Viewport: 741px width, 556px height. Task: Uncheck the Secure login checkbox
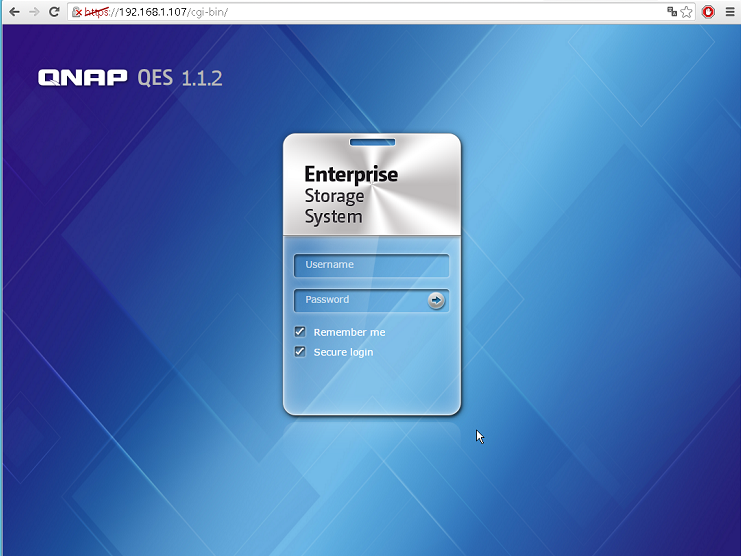pyautogui.click(x=300, y=352)
